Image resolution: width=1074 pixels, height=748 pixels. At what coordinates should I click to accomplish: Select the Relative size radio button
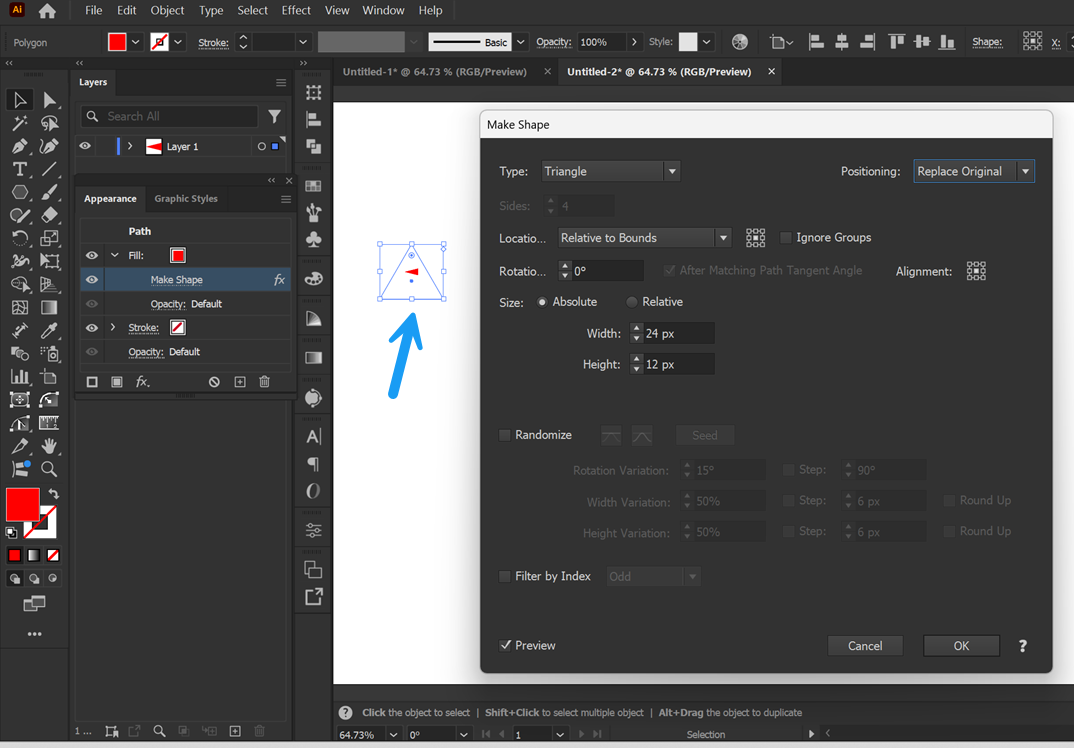point(631,301)
